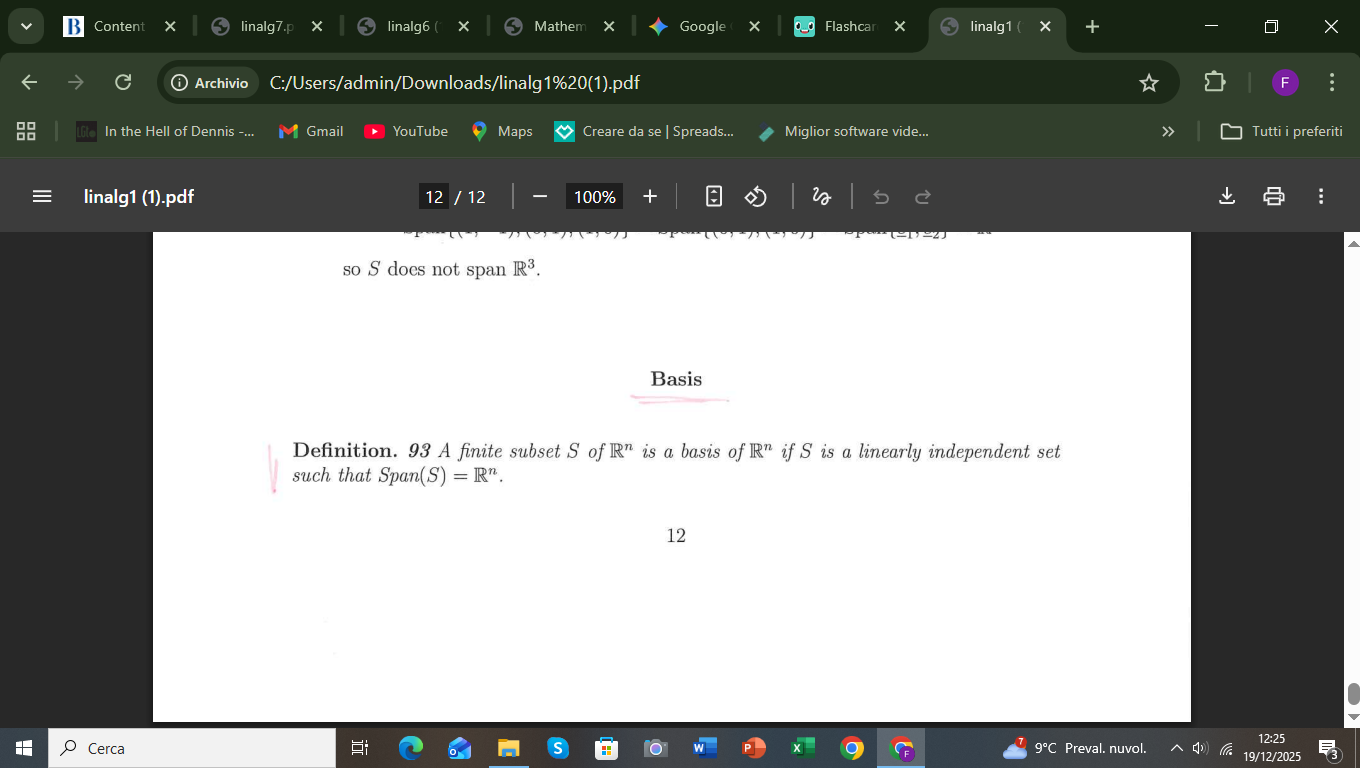Bookmark this page with the star icon
1360x768 pixels.
coord(1149,83)
